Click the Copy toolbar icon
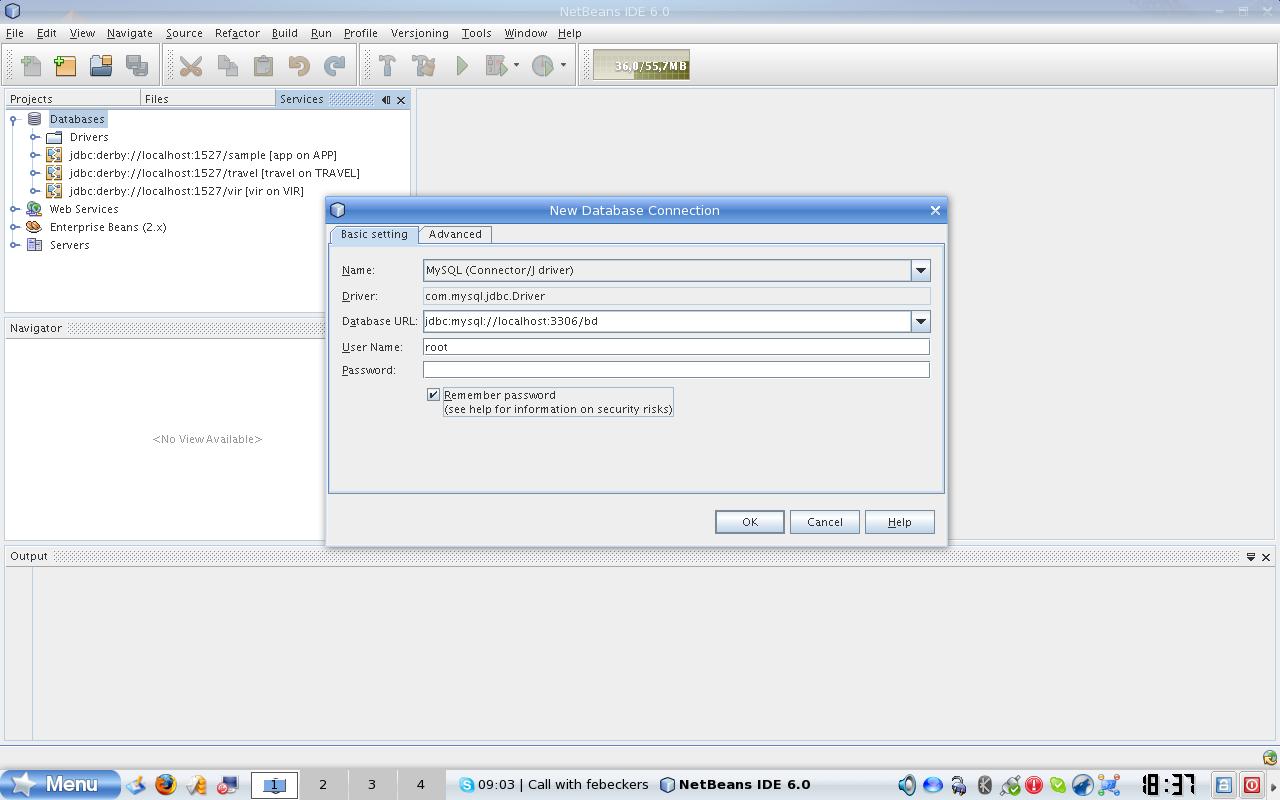This screenshot has height=800, width=1280. click(227, 66)
